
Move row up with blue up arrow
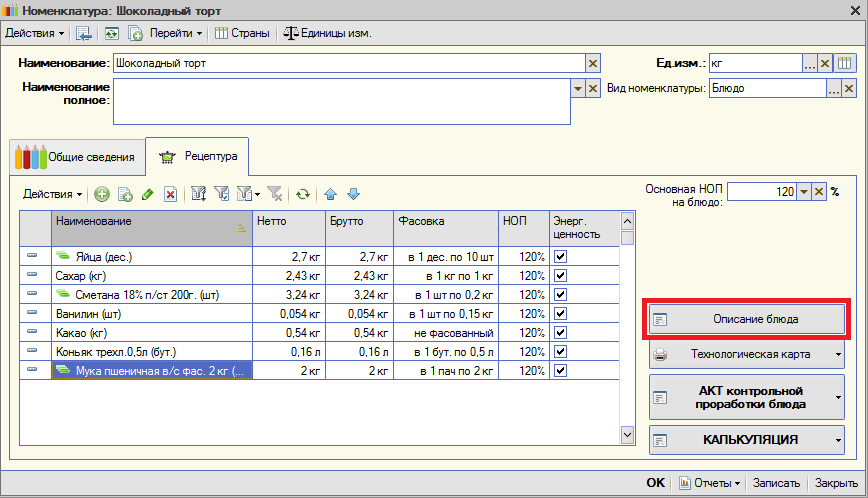tap(330, 194)
